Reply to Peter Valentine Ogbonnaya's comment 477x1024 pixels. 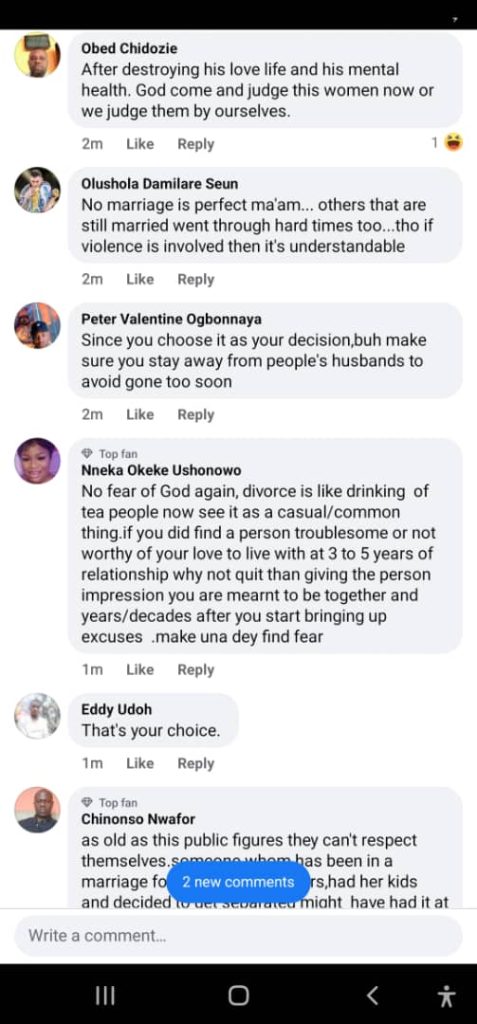[x=195, y=415]
